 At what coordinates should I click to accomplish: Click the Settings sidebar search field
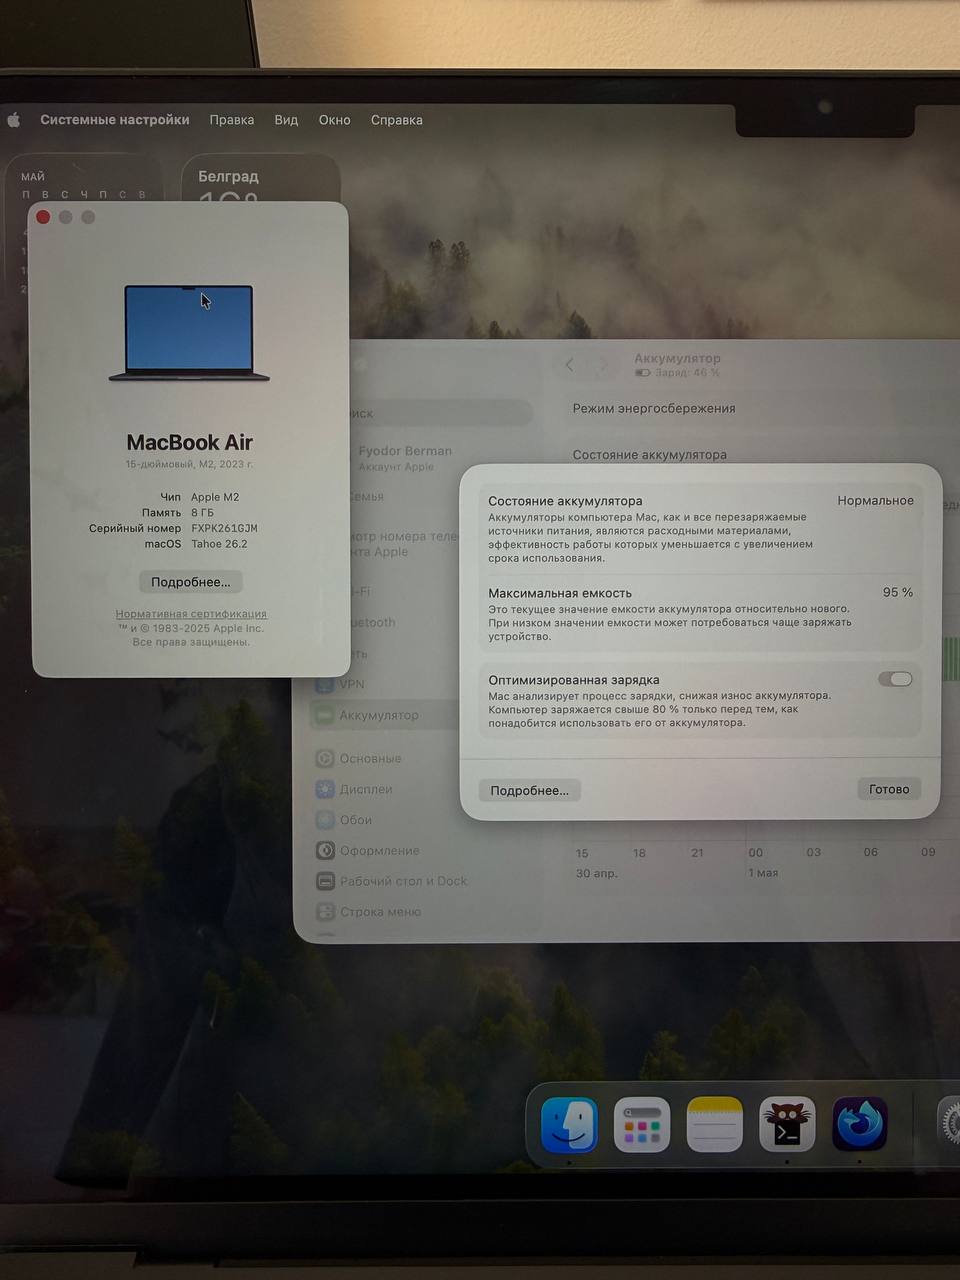[440, 413]
